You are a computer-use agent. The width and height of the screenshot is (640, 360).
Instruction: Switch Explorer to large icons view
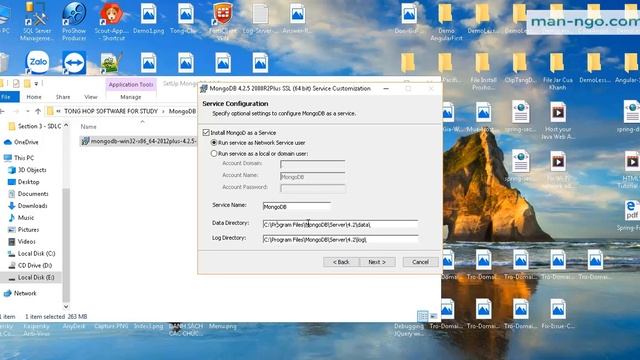[433, 316]
